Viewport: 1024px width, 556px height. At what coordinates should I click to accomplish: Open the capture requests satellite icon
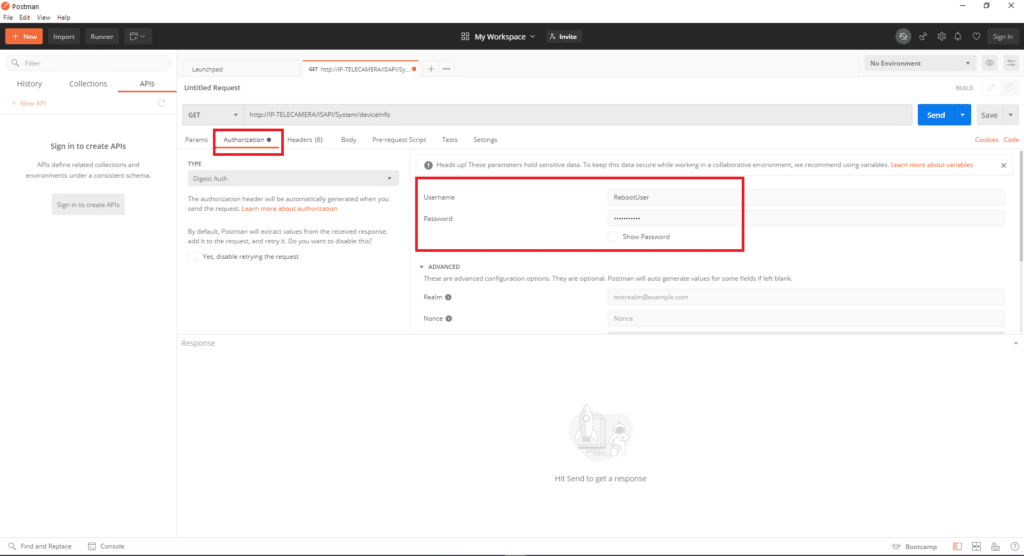click(923, 37)
